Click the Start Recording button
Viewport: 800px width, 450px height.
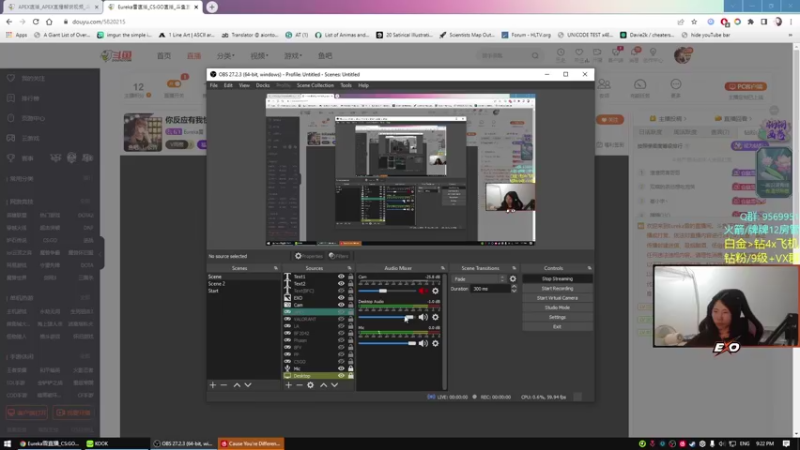point(557,288)
